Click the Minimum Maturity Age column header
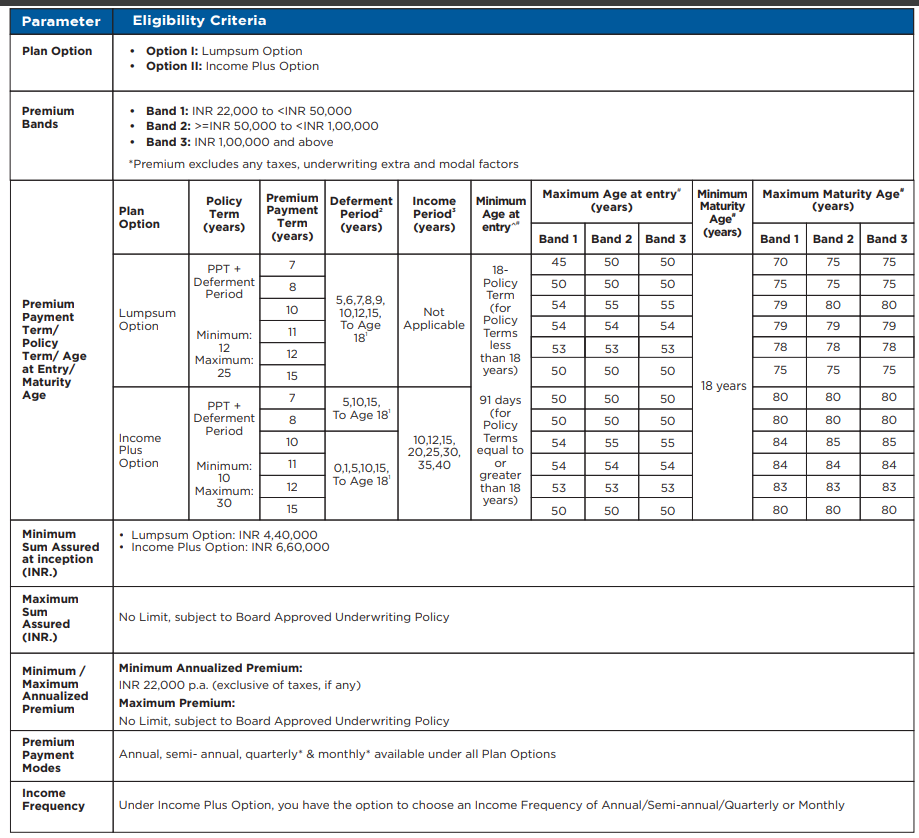This screenshot has width=919, height=838. (722, 213)
